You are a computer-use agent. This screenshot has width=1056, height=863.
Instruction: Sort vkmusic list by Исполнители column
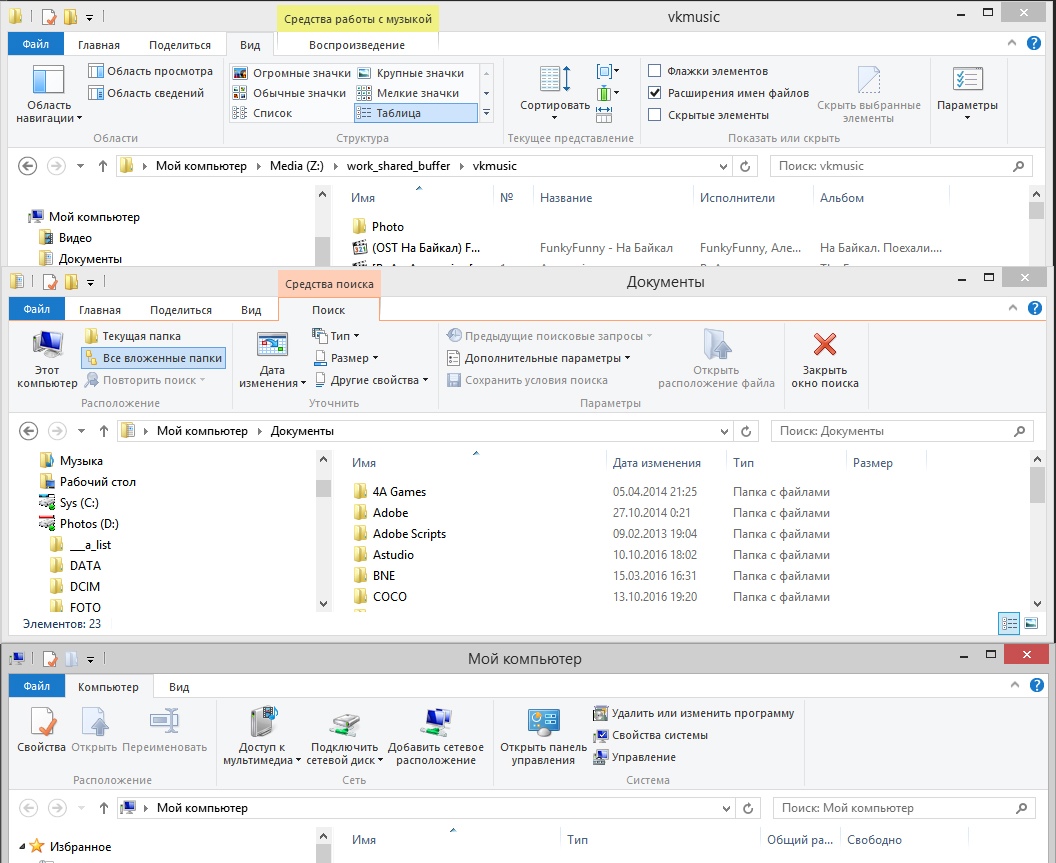coord(753,197)
